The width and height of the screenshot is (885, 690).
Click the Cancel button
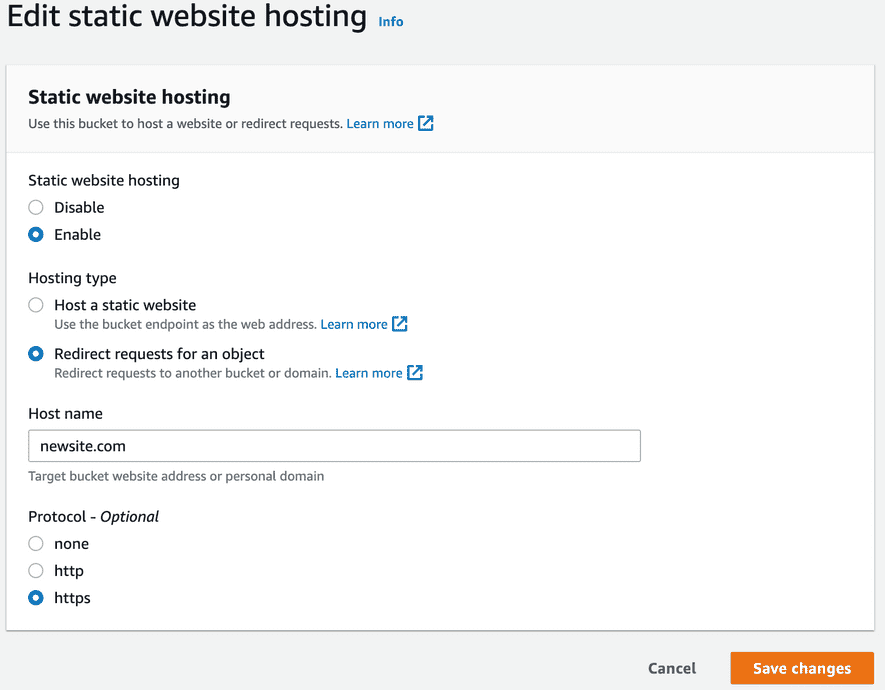pyautogui.click(x=672, y=668)
